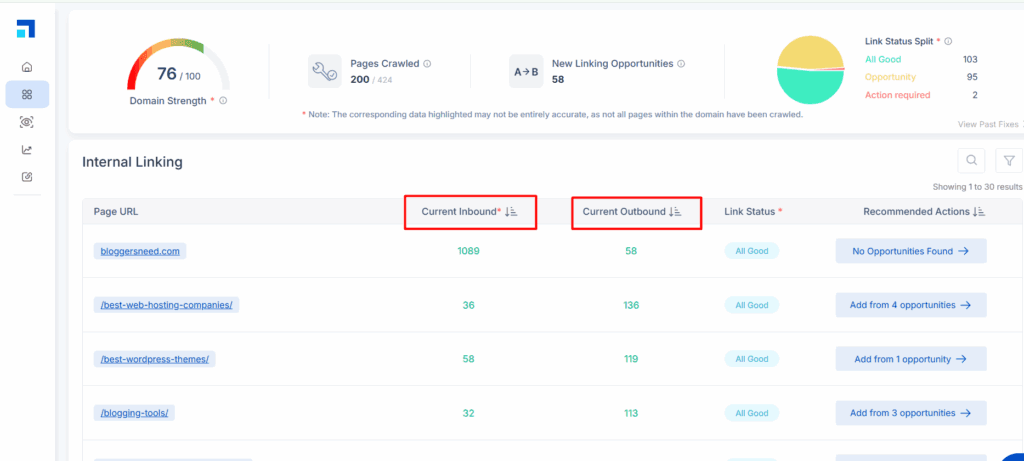The width and height of the screenshot is (1024, 461).
Task: Open the bloggersneed.com page link
Action: click(140, 251)
